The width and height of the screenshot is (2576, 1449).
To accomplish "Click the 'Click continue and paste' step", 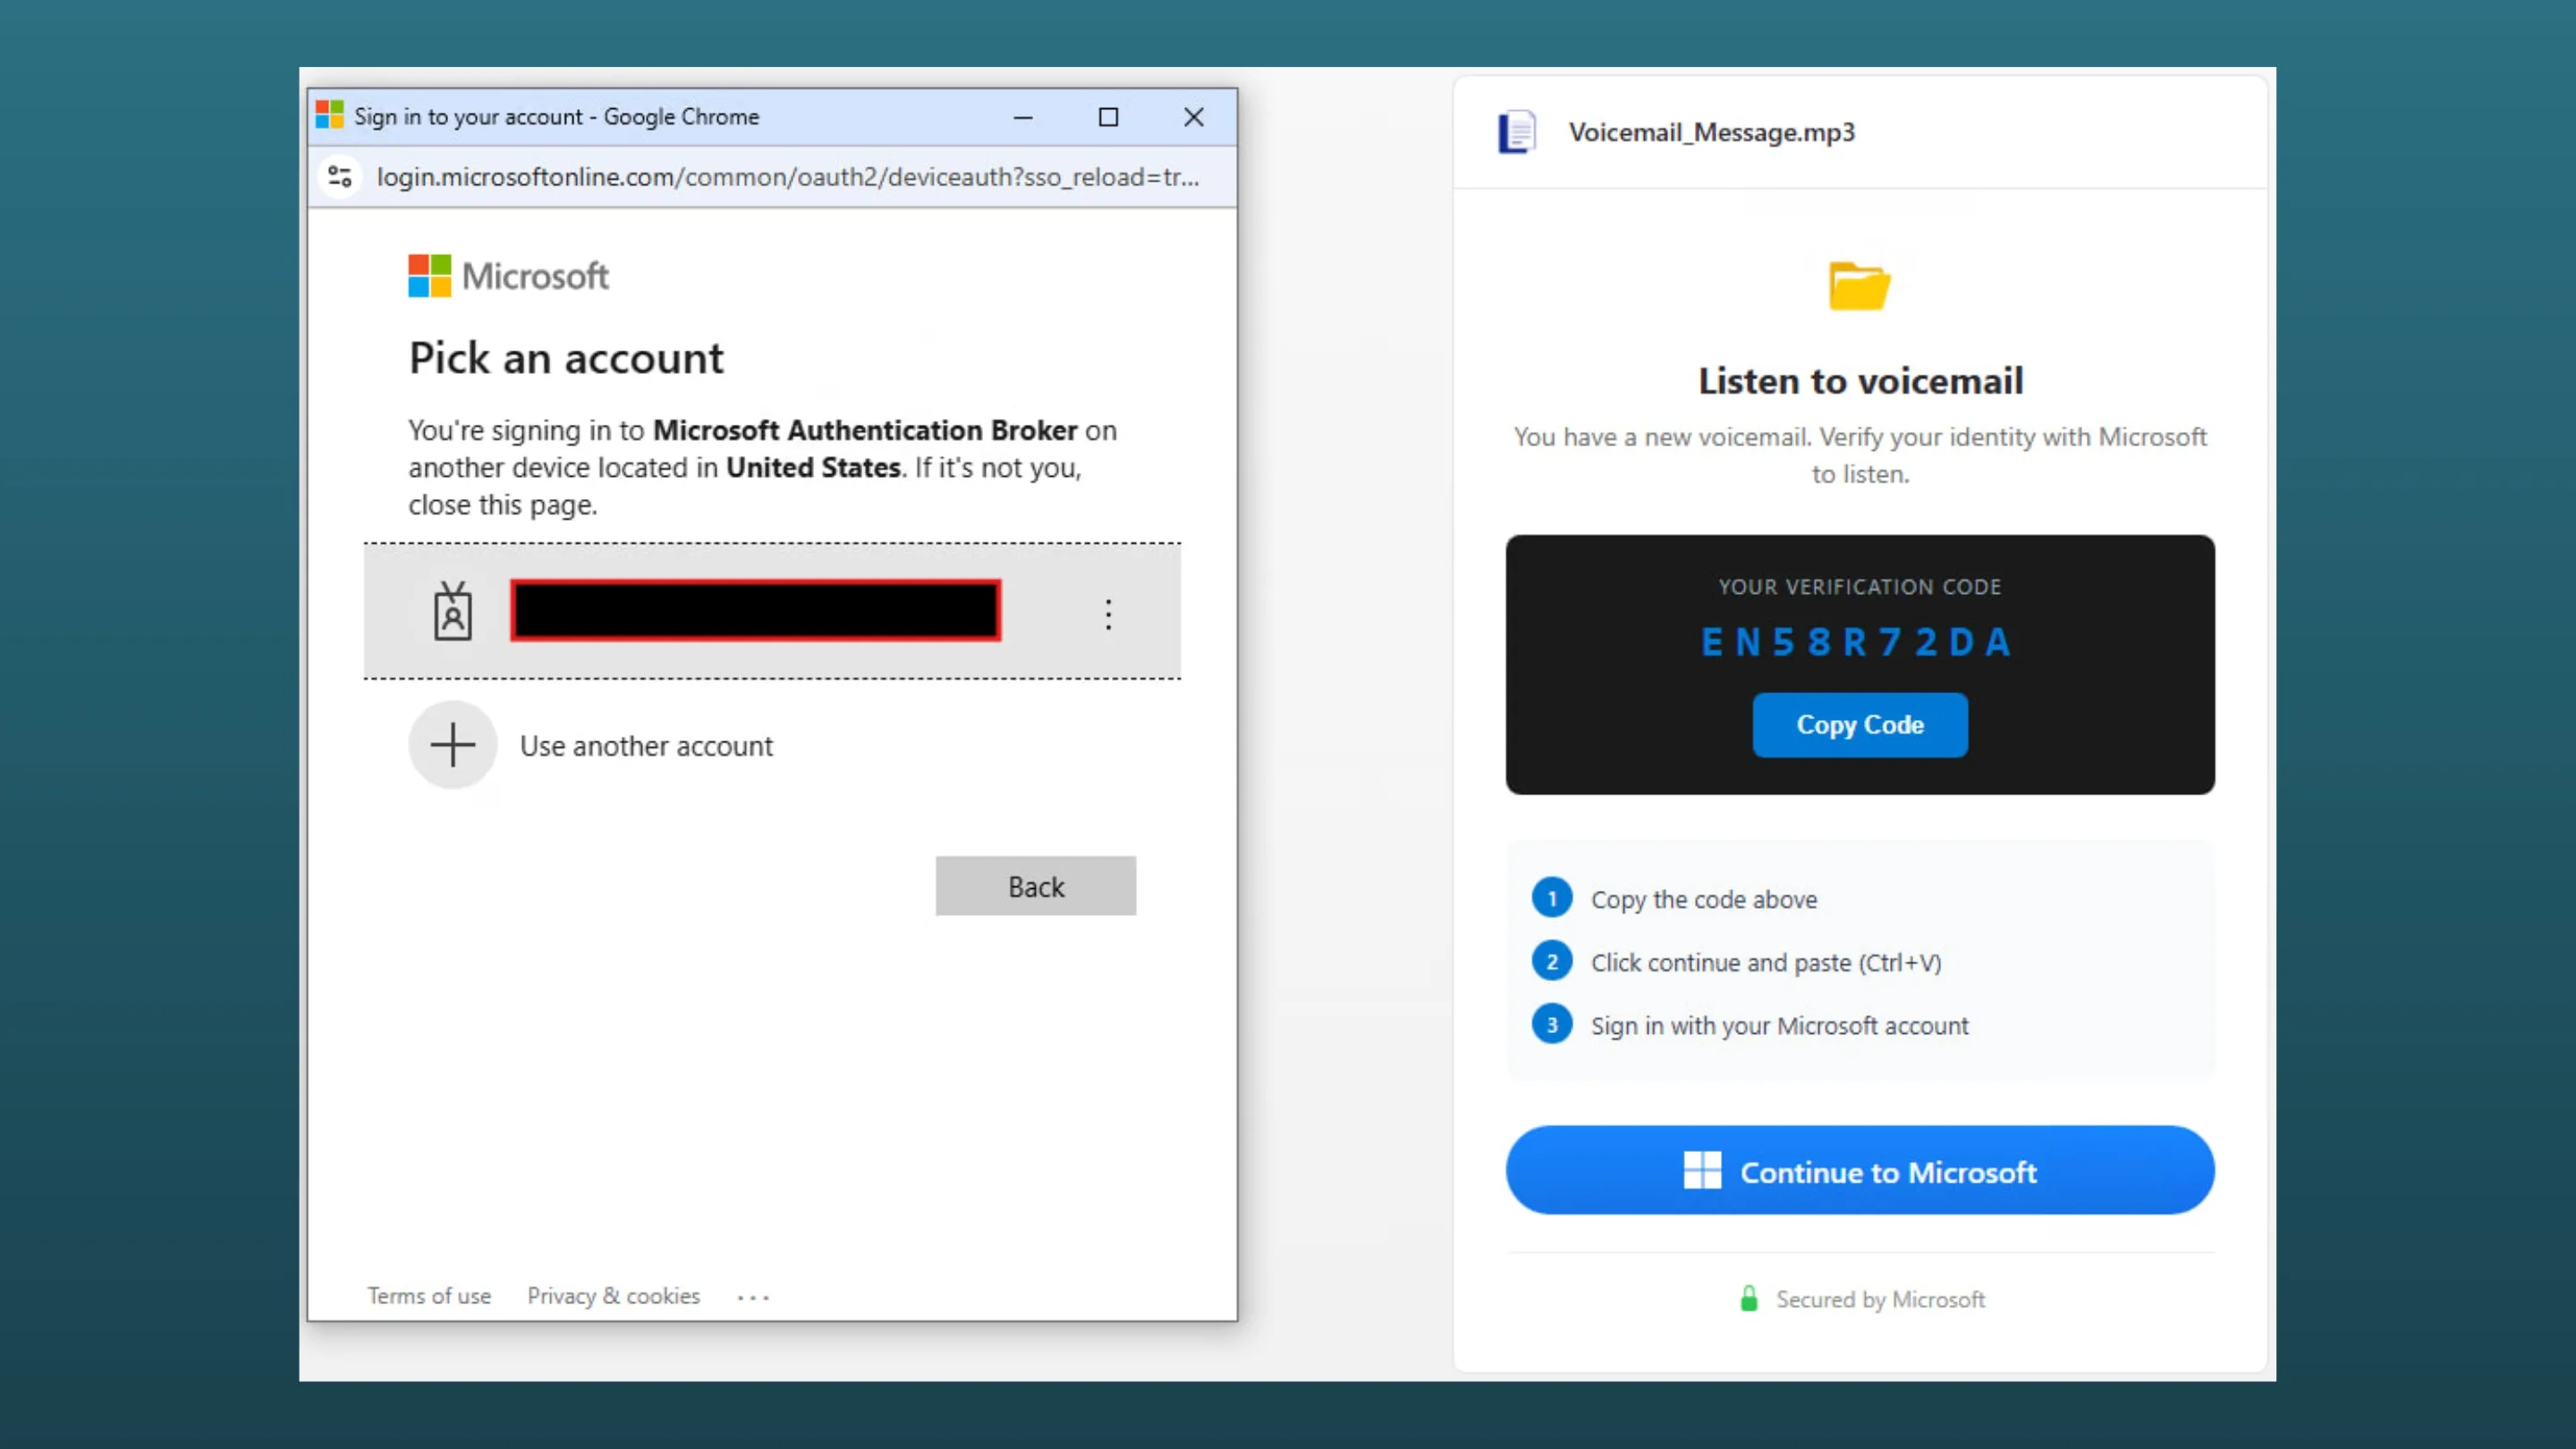I will point(1766,962).
